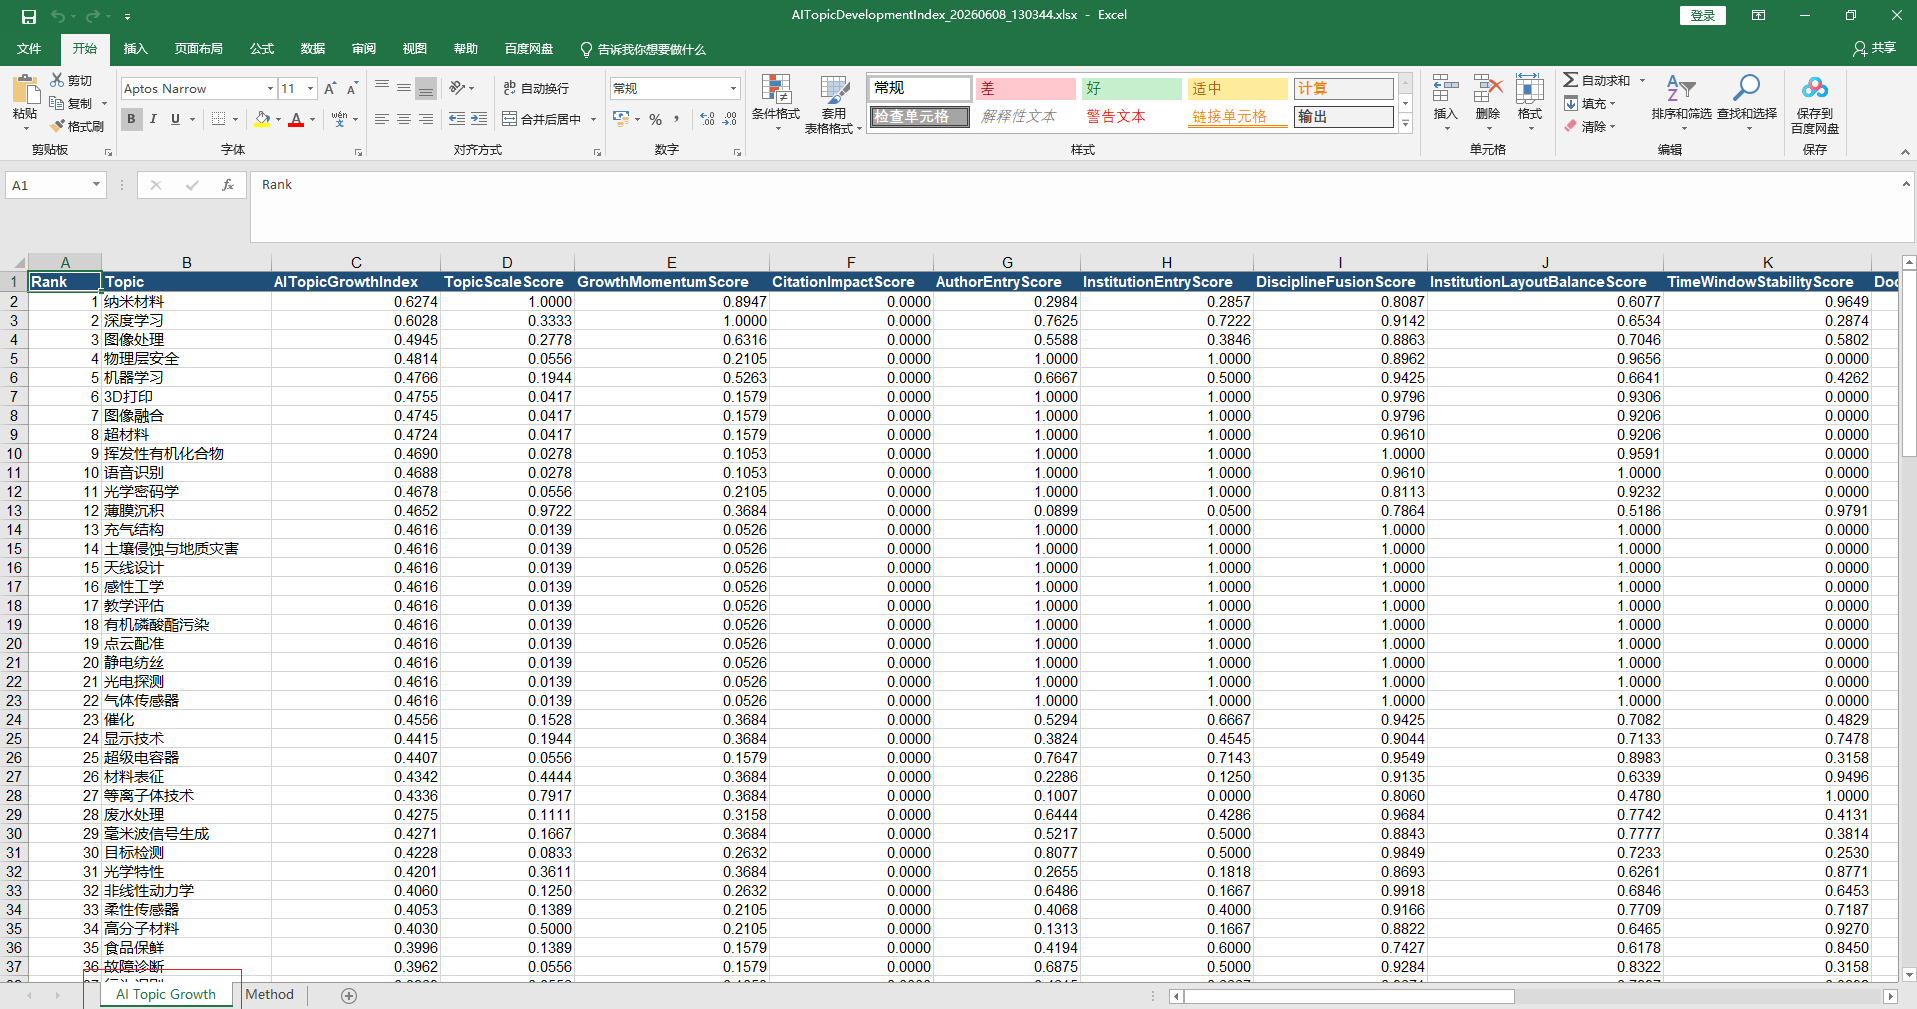Click the horizontal scrollbar thumb
The height and width of the screenshot is (1009, 1917).
[1349, 996]
